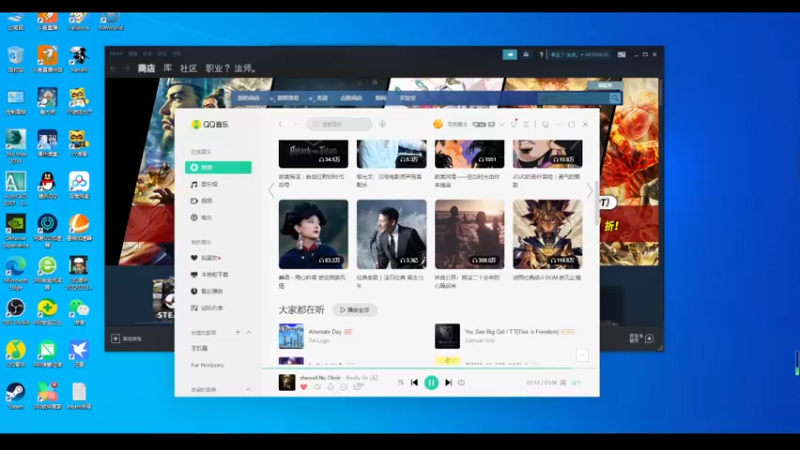Open the Alternate Day song row
Viewport: 800px width, 450px height.
point(352,336)
